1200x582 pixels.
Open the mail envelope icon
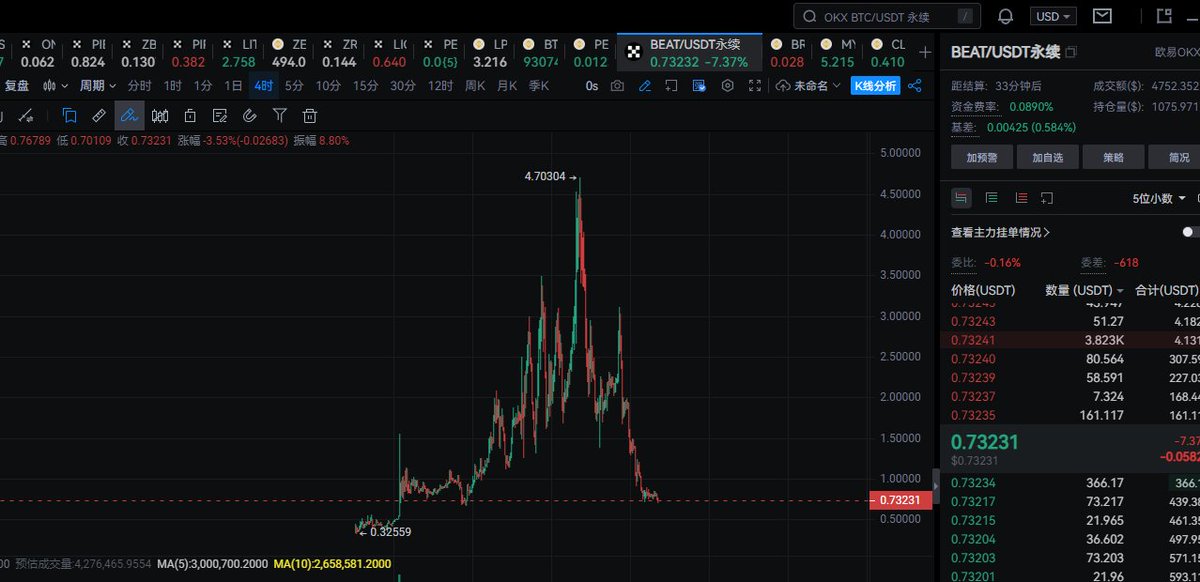tap(1102, 16)
